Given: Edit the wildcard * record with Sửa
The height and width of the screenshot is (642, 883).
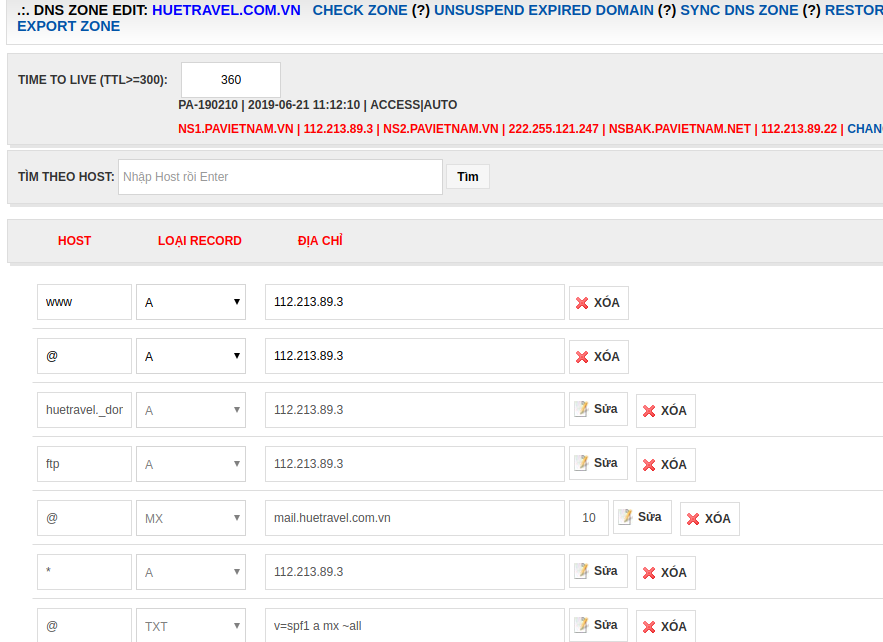Looking at the screenshot, I should (598, 571).
